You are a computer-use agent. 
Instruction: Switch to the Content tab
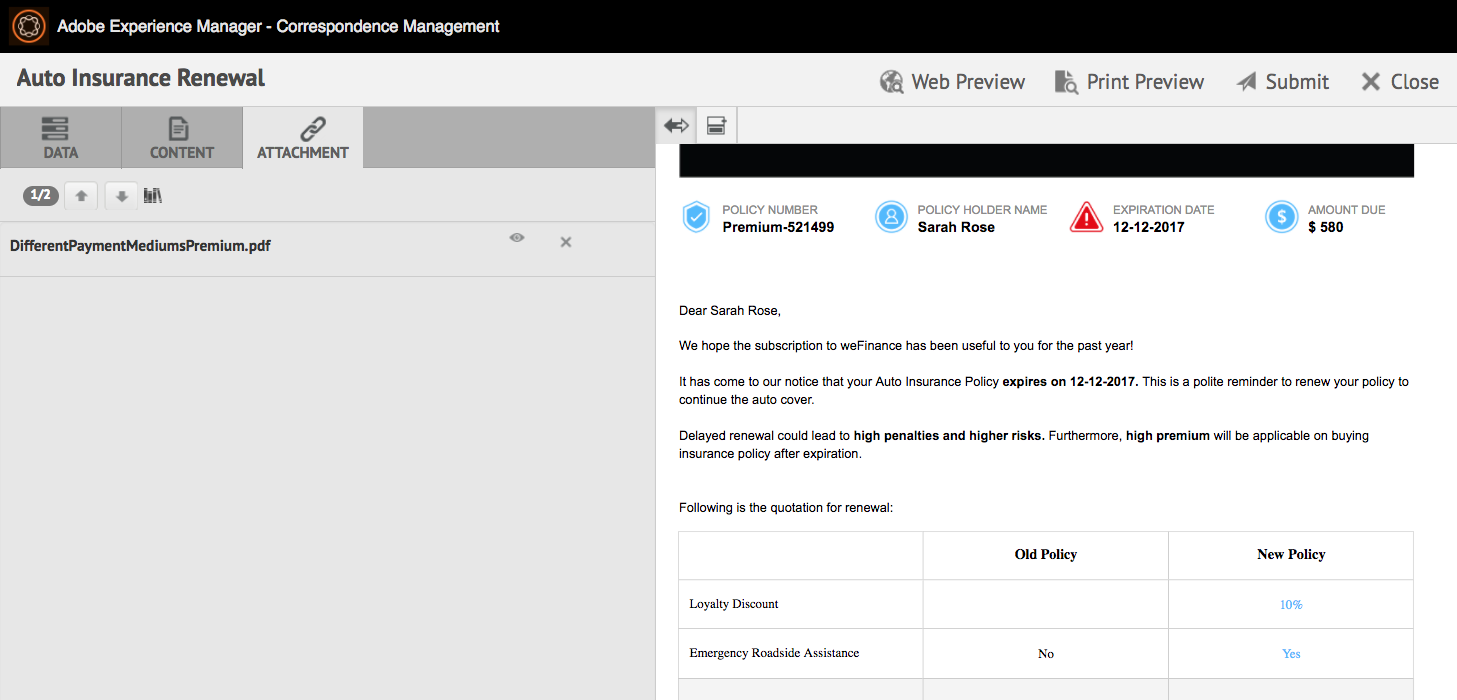coord(181,138)
